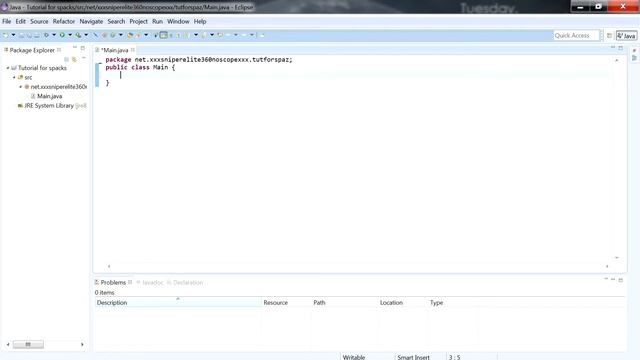Click the Package Explorer horizontal scrollbar thumb
640x360 pixels.
pyautogui.click(x=28, y=344)
